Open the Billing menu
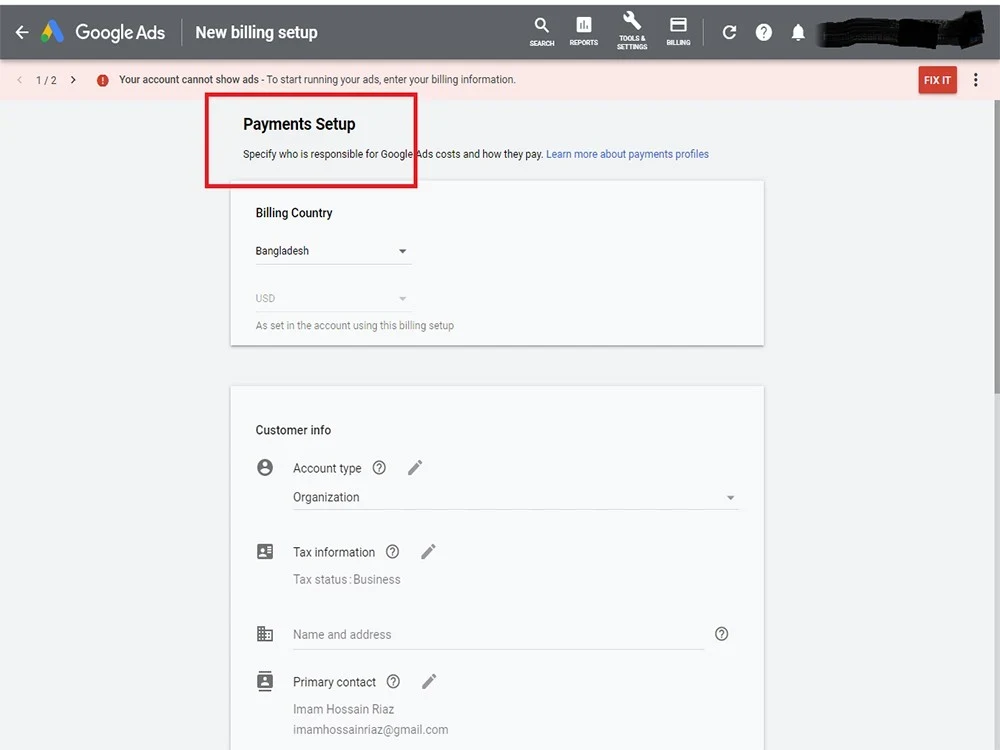The width and height of the screenshot is (1000, 750). point(678,32)
